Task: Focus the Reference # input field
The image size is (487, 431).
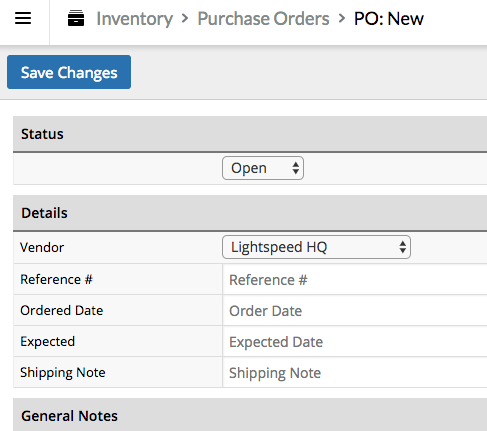Action: tap(355, 279)
